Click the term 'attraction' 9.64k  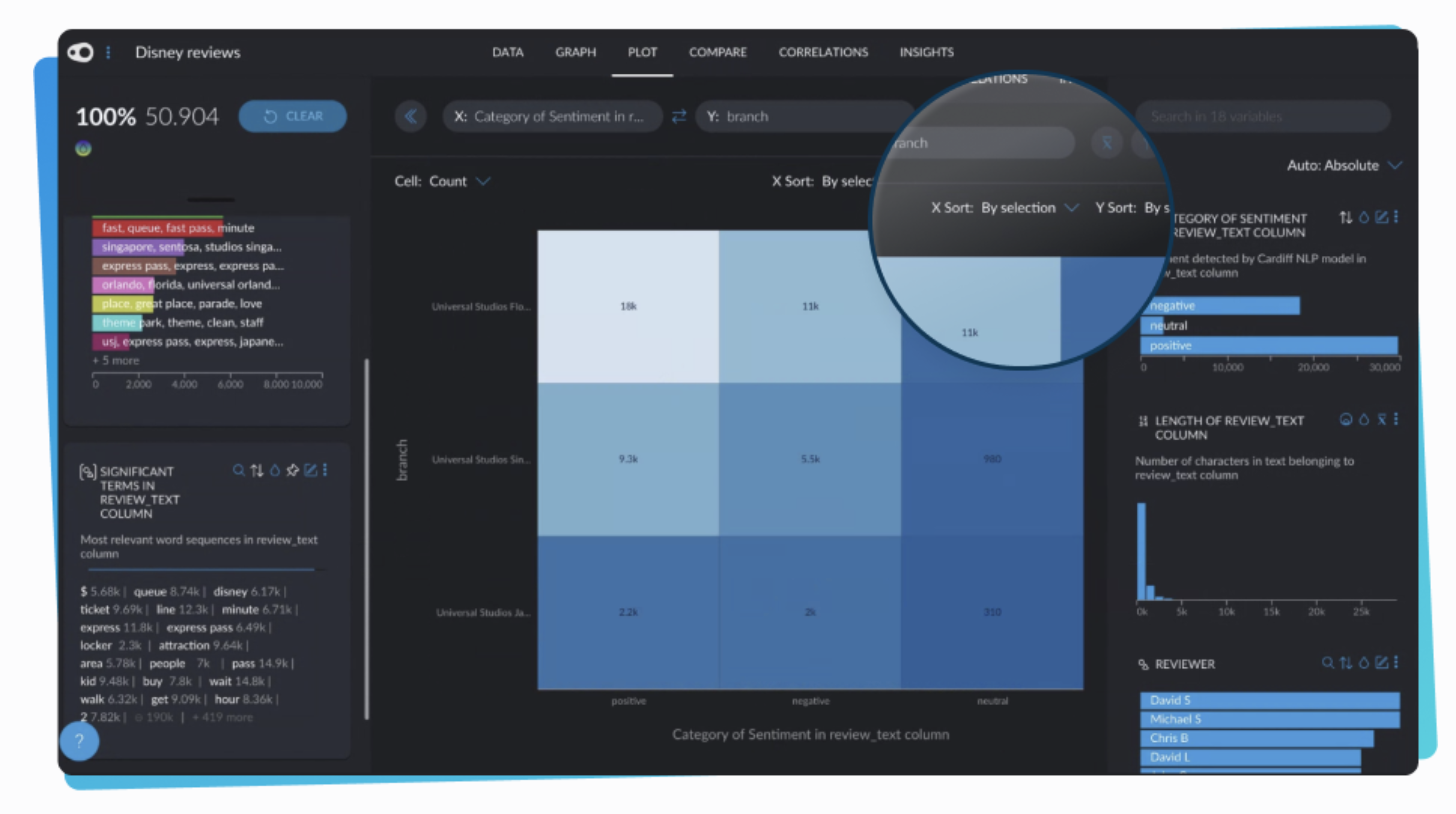[x=200, y=645]
